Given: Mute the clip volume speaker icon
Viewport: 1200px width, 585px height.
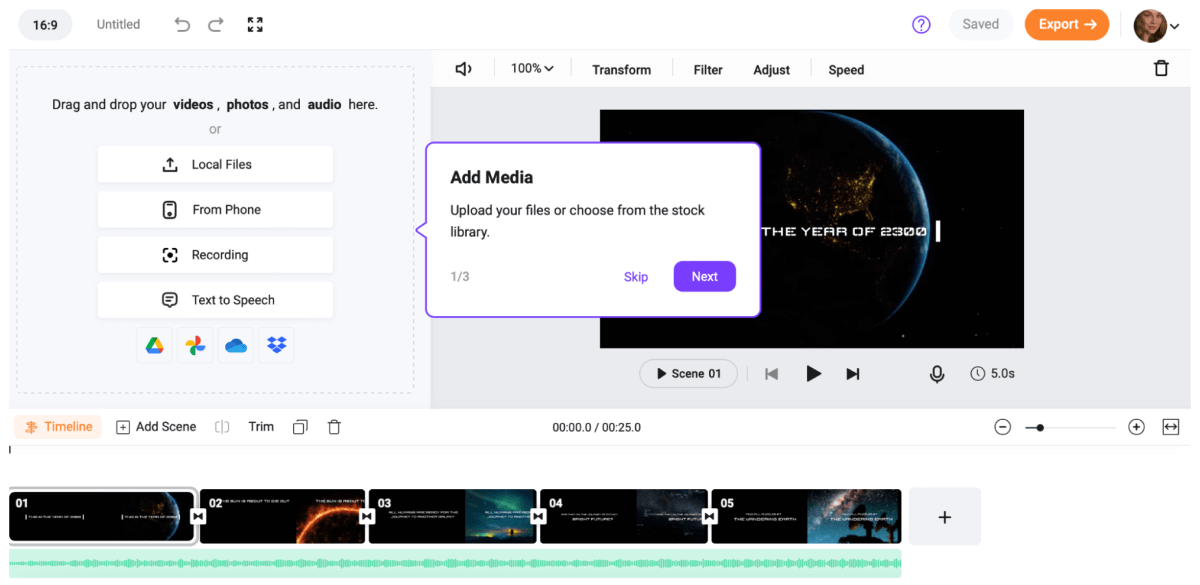Looking at the screenshot, I should (463, 69).
